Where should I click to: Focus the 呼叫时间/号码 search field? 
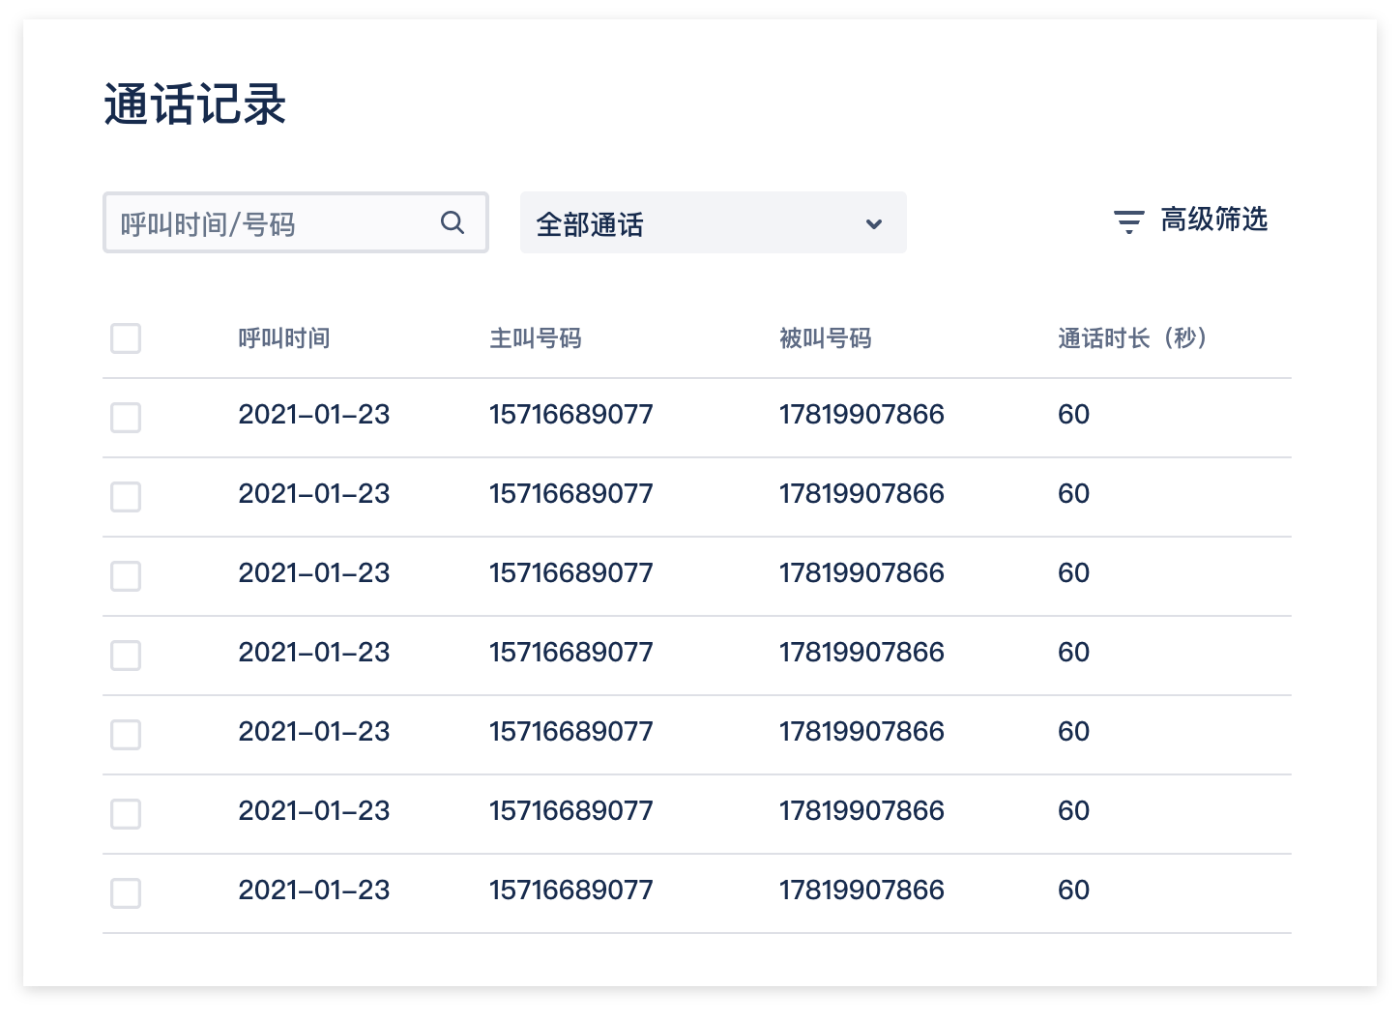pyautogui.click(x=270, y=223)
